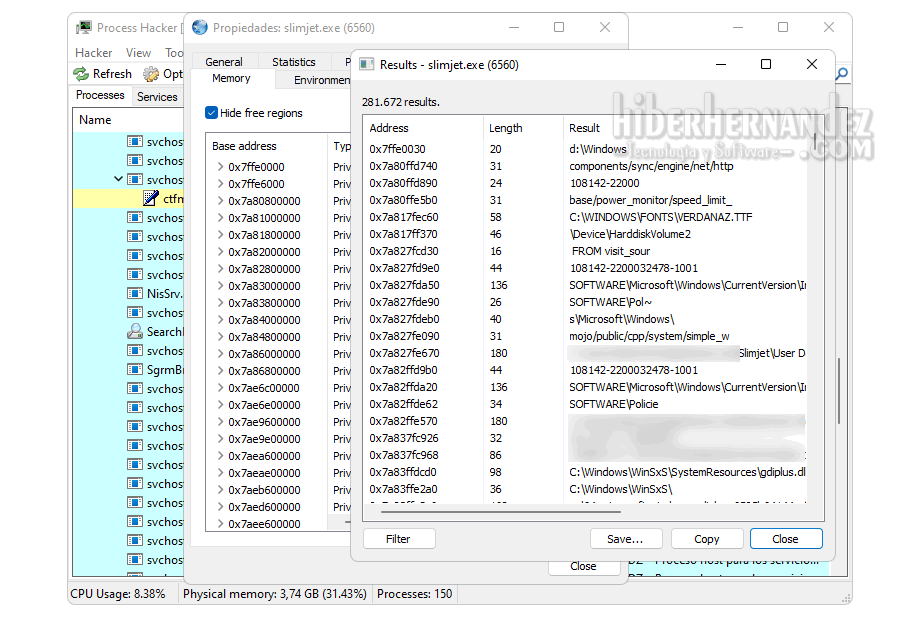This screenshot has height=622, width=918.
Task: Sort results by the Result column header
Action: [685, 128]
